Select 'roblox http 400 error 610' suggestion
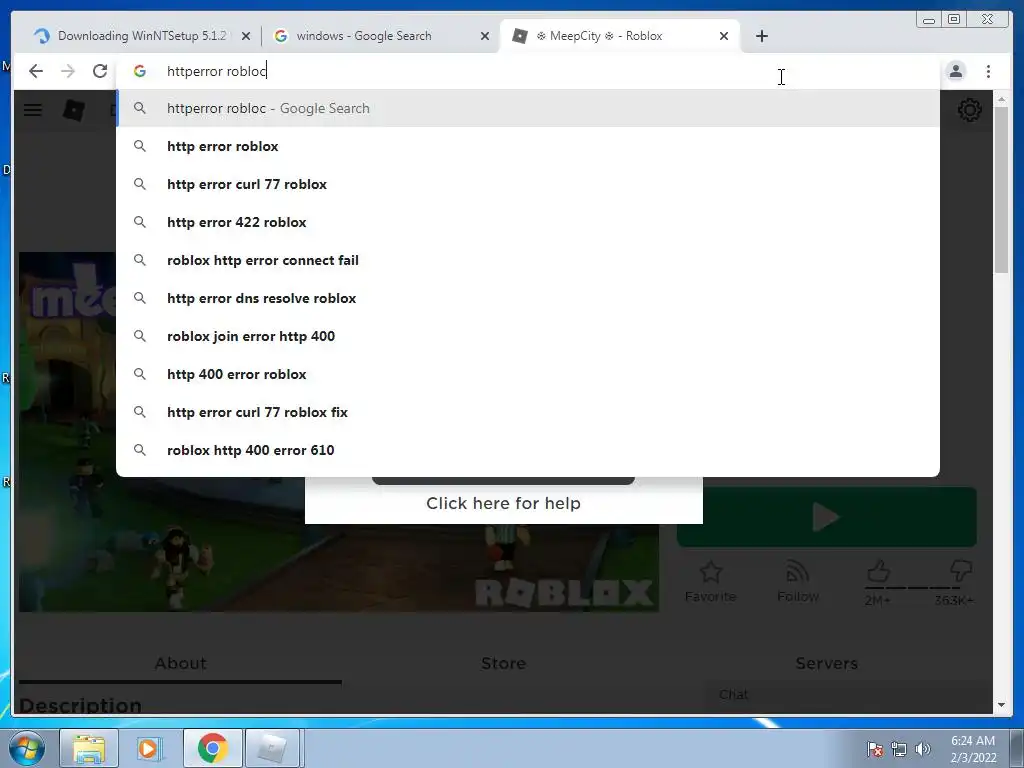1024x768 pixels. point(528,450)
